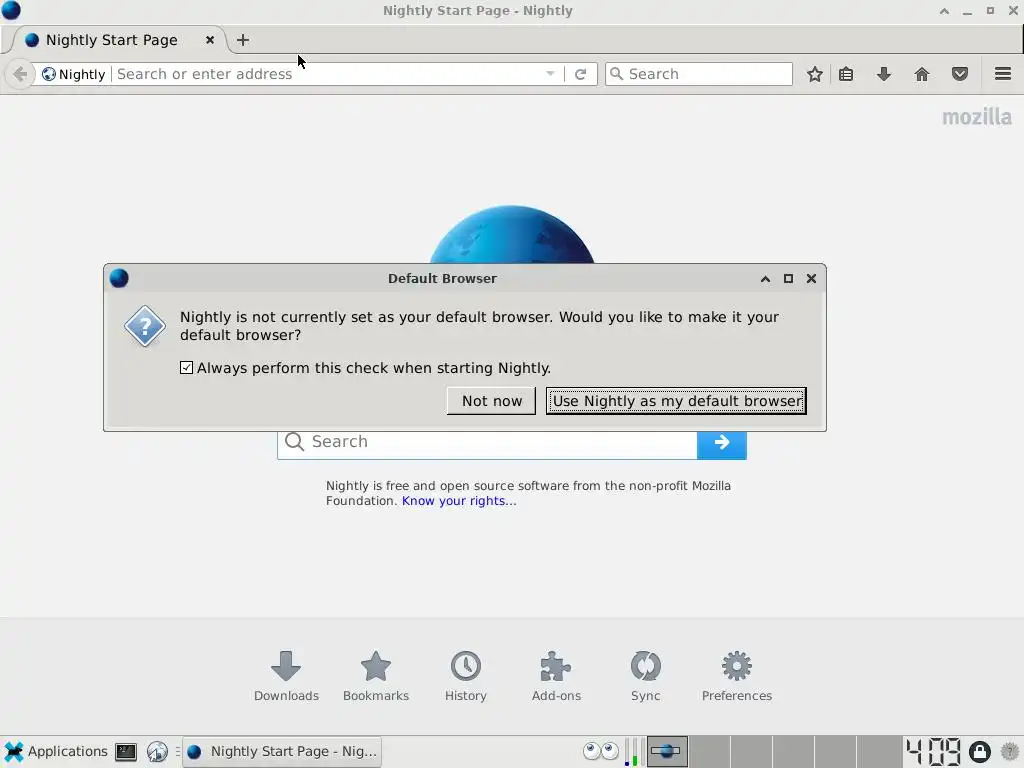Click the Nightly identity icon in address bar
Screen dimensions: 1024x768
[x=49, y=74]
